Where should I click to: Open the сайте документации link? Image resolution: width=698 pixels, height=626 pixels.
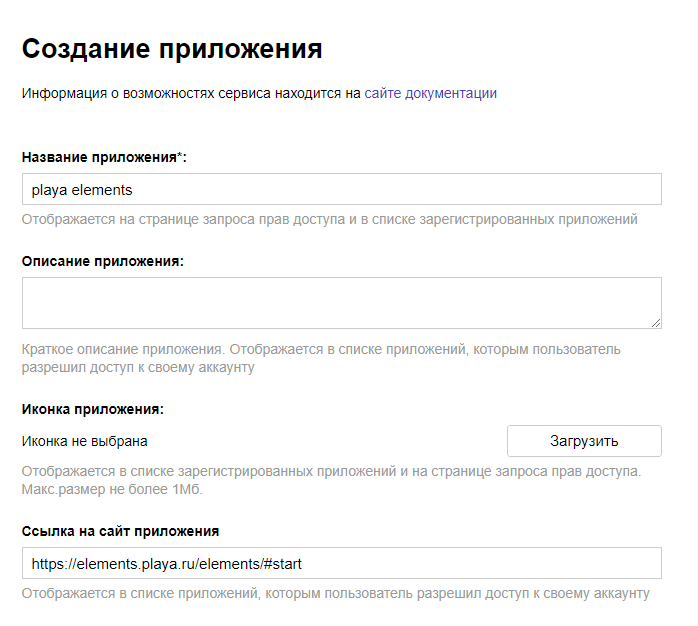(430, 94)
